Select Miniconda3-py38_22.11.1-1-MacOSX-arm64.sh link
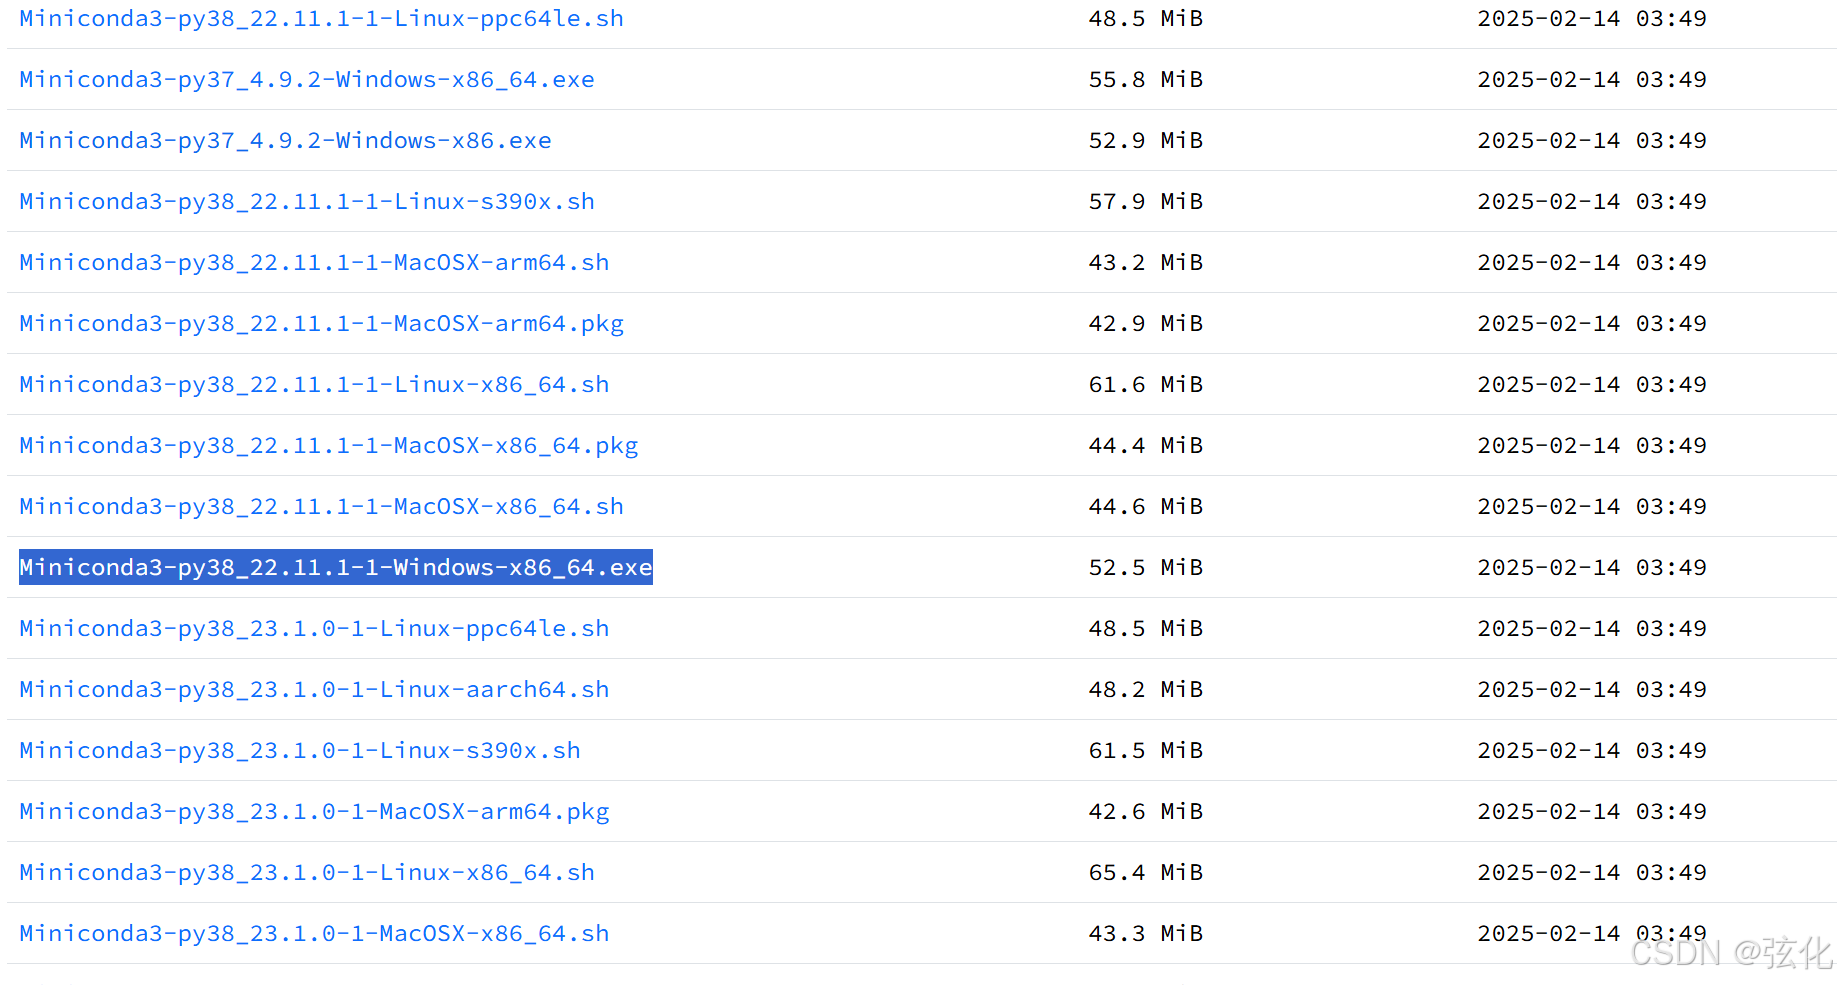 pyautogui.click(x=314, y=263)
